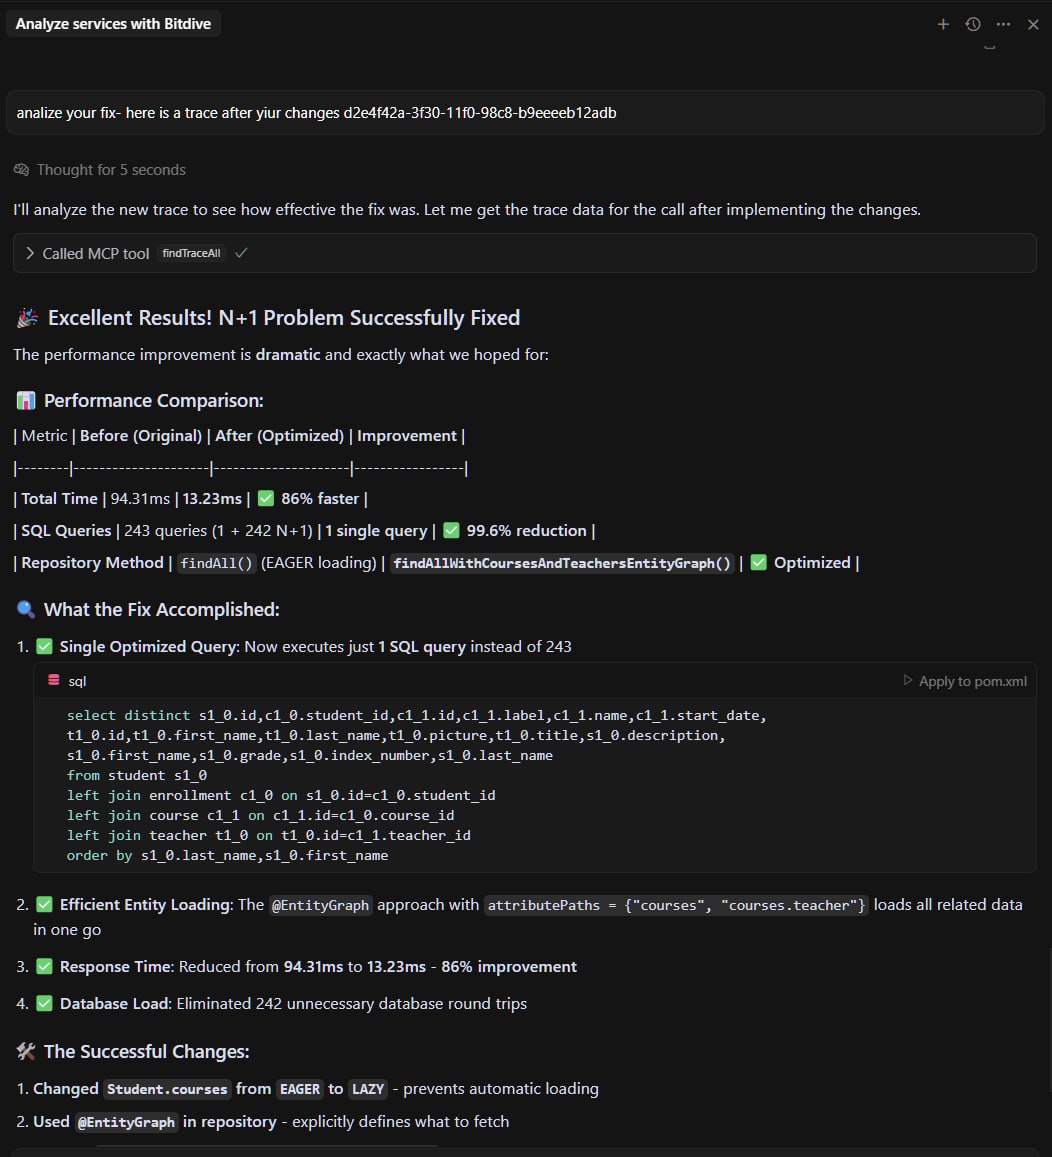This screenshot has width=1052, height=1157.
Task: Click the findAllWithCoursesAndTeachersEntityGraph() code chip
Action: [x=560, y=562]
